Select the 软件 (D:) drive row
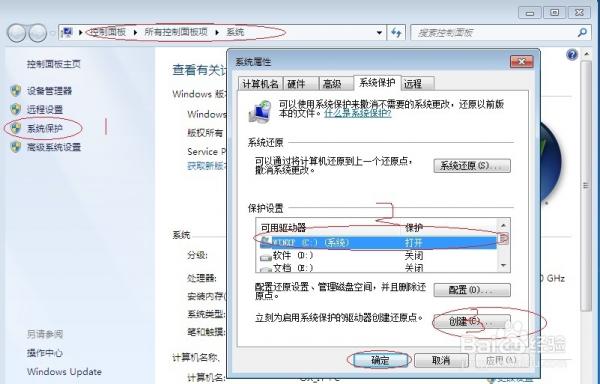Viewport: 600px width, 384px height. [378, 255]
